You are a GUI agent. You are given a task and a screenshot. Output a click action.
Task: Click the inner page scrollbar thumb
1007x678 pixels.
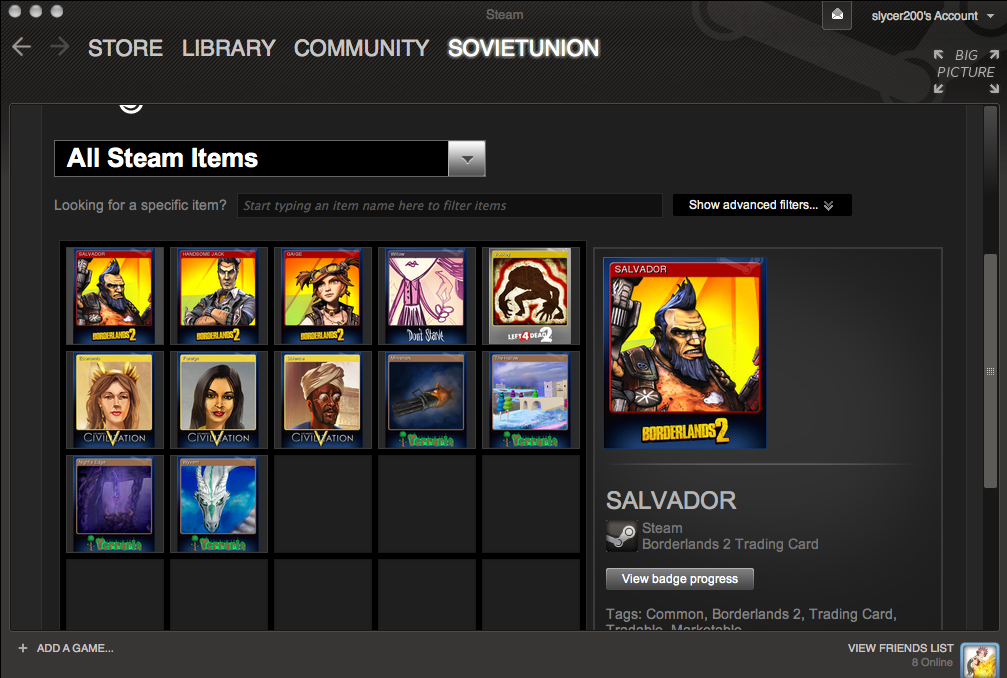[x=990, y=371]
